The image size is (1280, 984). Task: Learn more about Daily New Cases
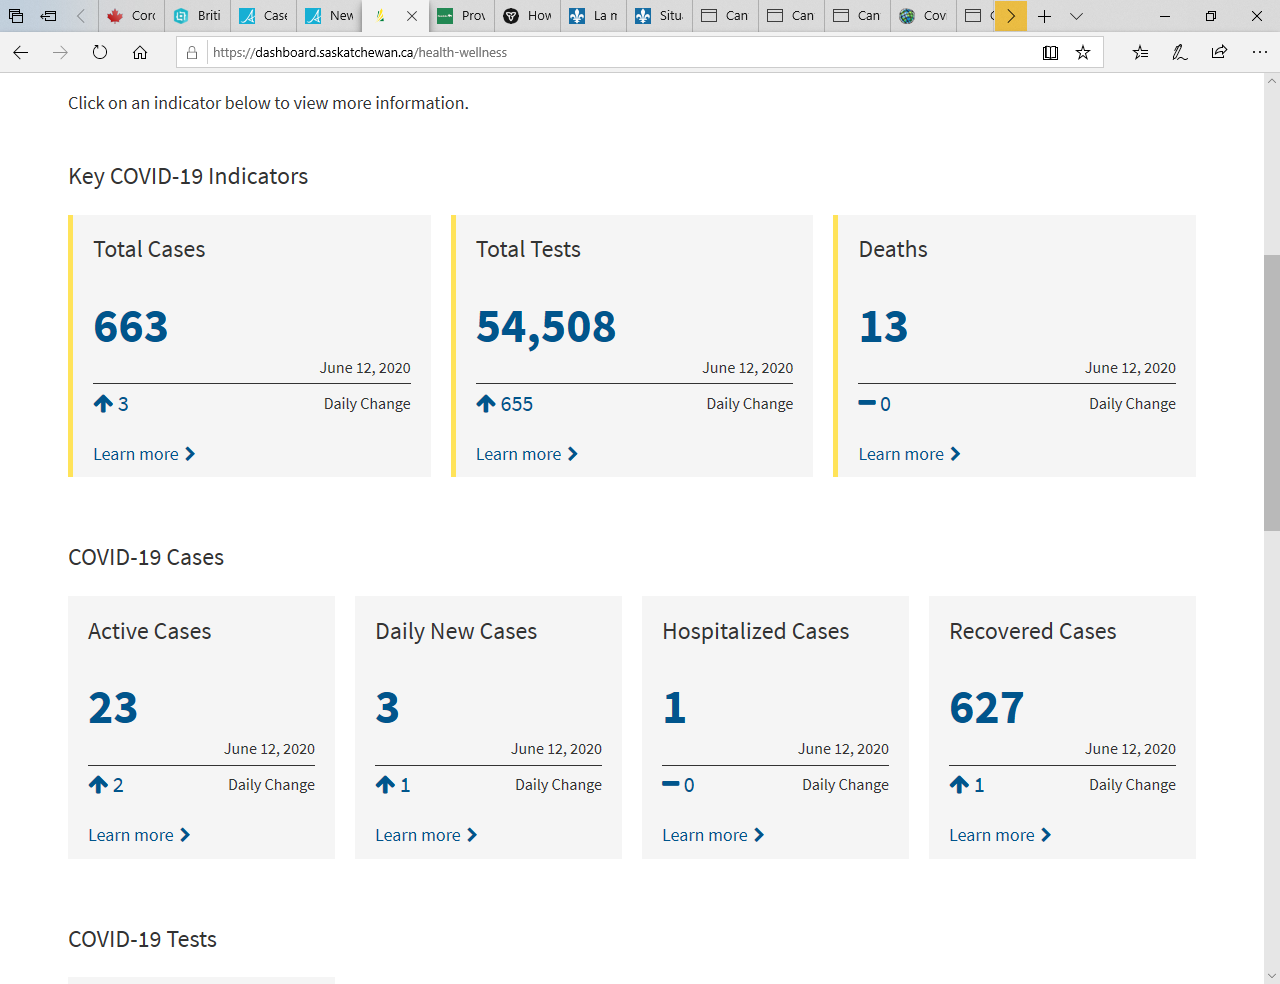click(x=426, y=835)
